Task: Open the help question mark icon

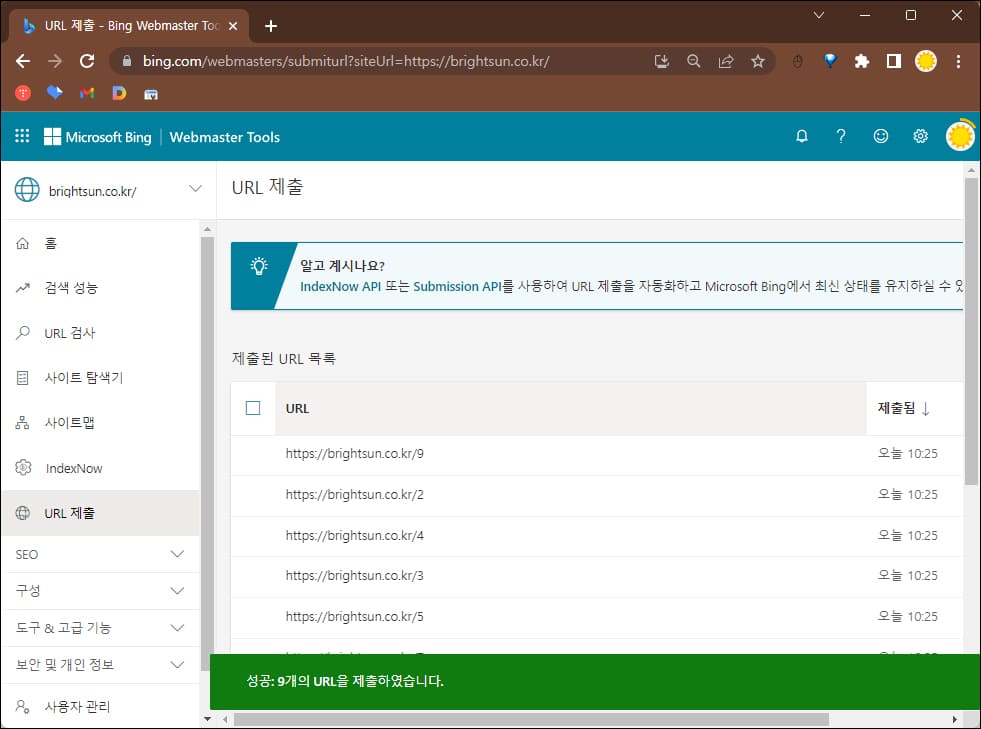Action: (x=841, y=136)
